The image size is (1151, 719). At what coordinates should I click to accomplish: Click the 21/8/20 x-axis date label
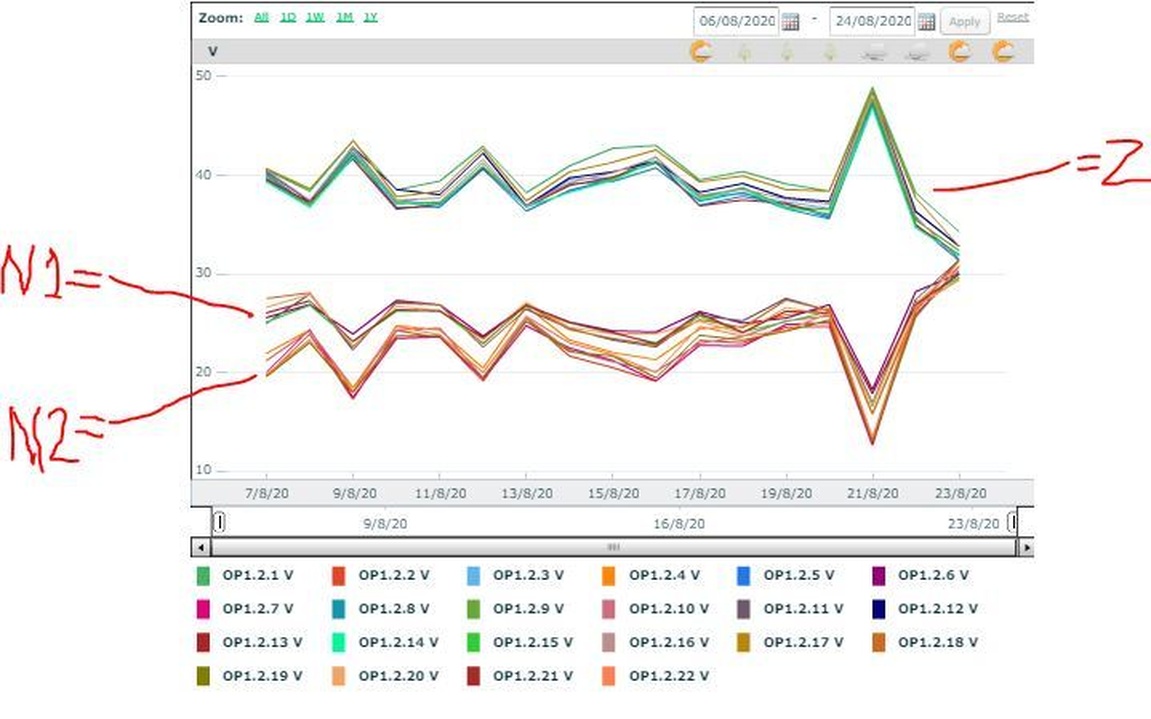pos(872,494)
